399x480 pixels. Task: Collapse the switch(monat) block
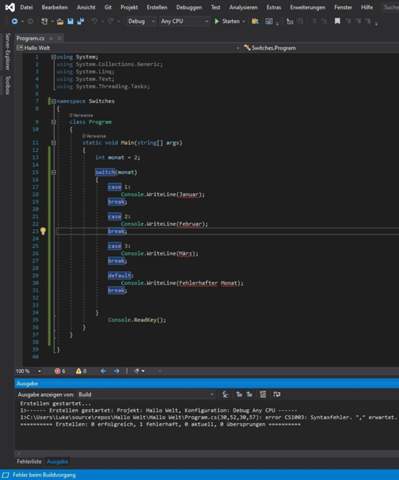tap(53, 172)
